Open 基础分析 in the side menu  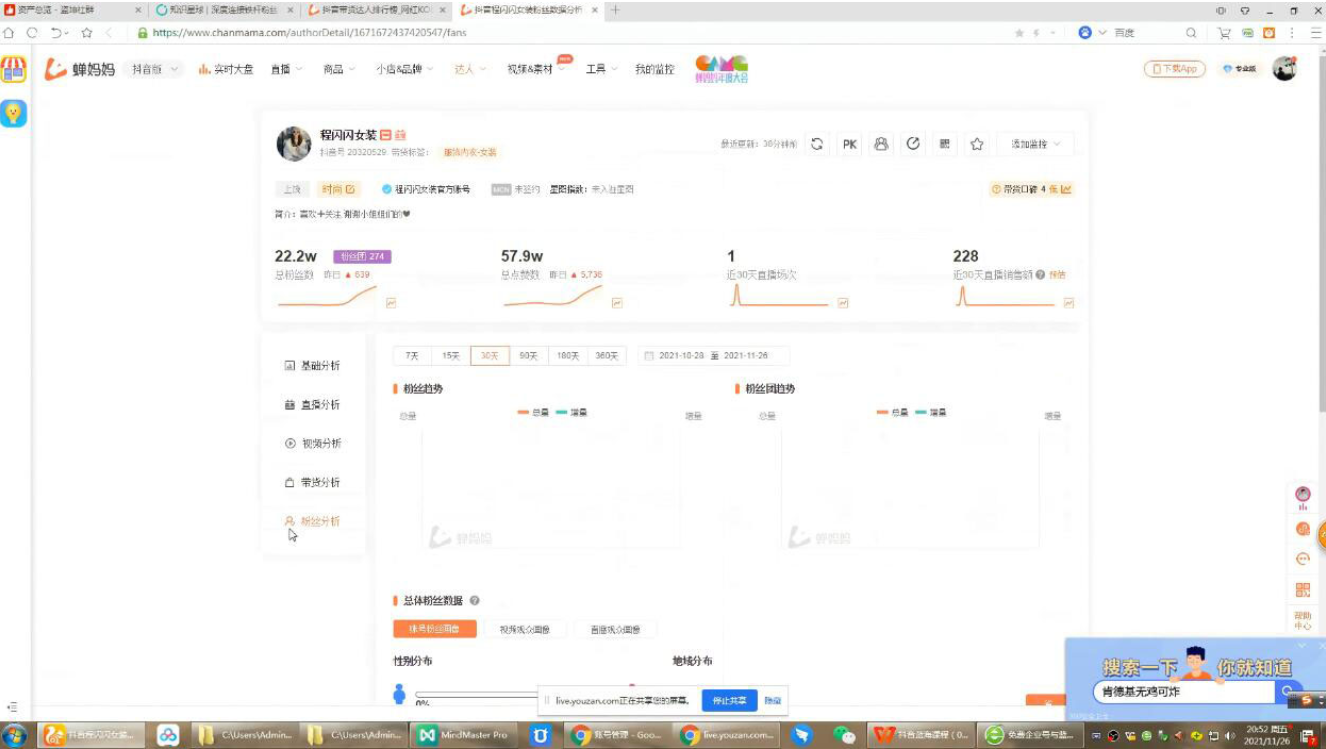(312, 366)
